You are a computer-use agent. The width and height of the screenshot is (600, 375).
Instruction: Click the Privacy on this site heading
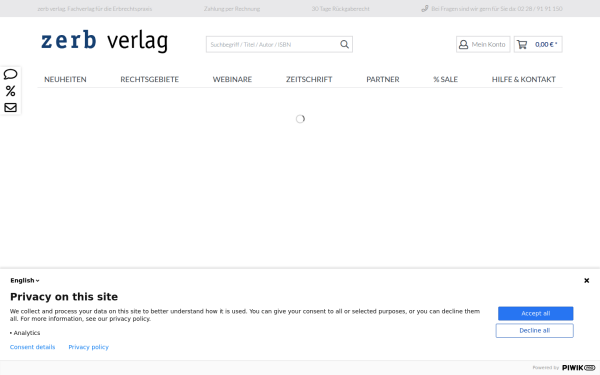click(64, 297)
